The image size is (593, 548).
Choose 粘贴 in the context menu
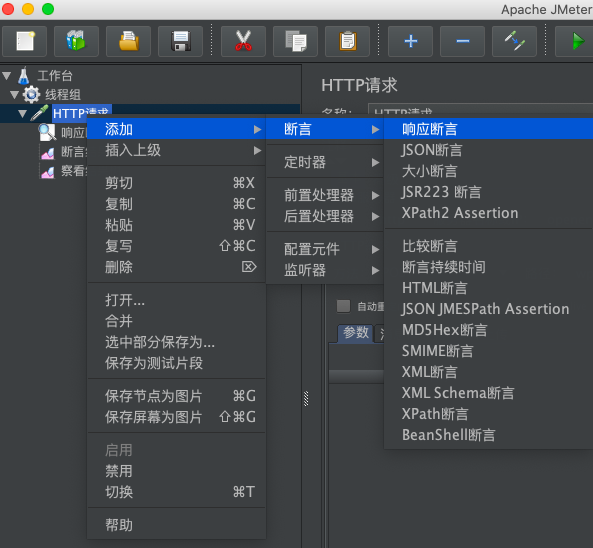coord(177,225)
